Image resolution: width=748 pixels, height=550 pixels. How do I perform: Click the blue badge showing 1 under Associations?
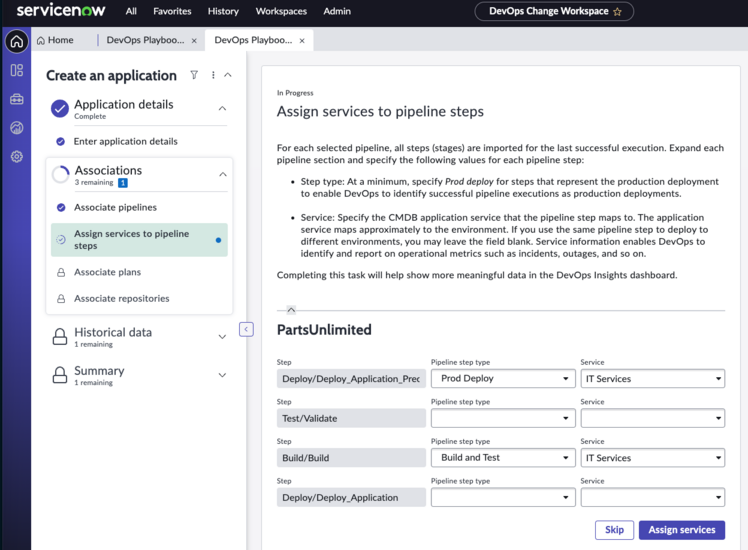coord(123,183)
